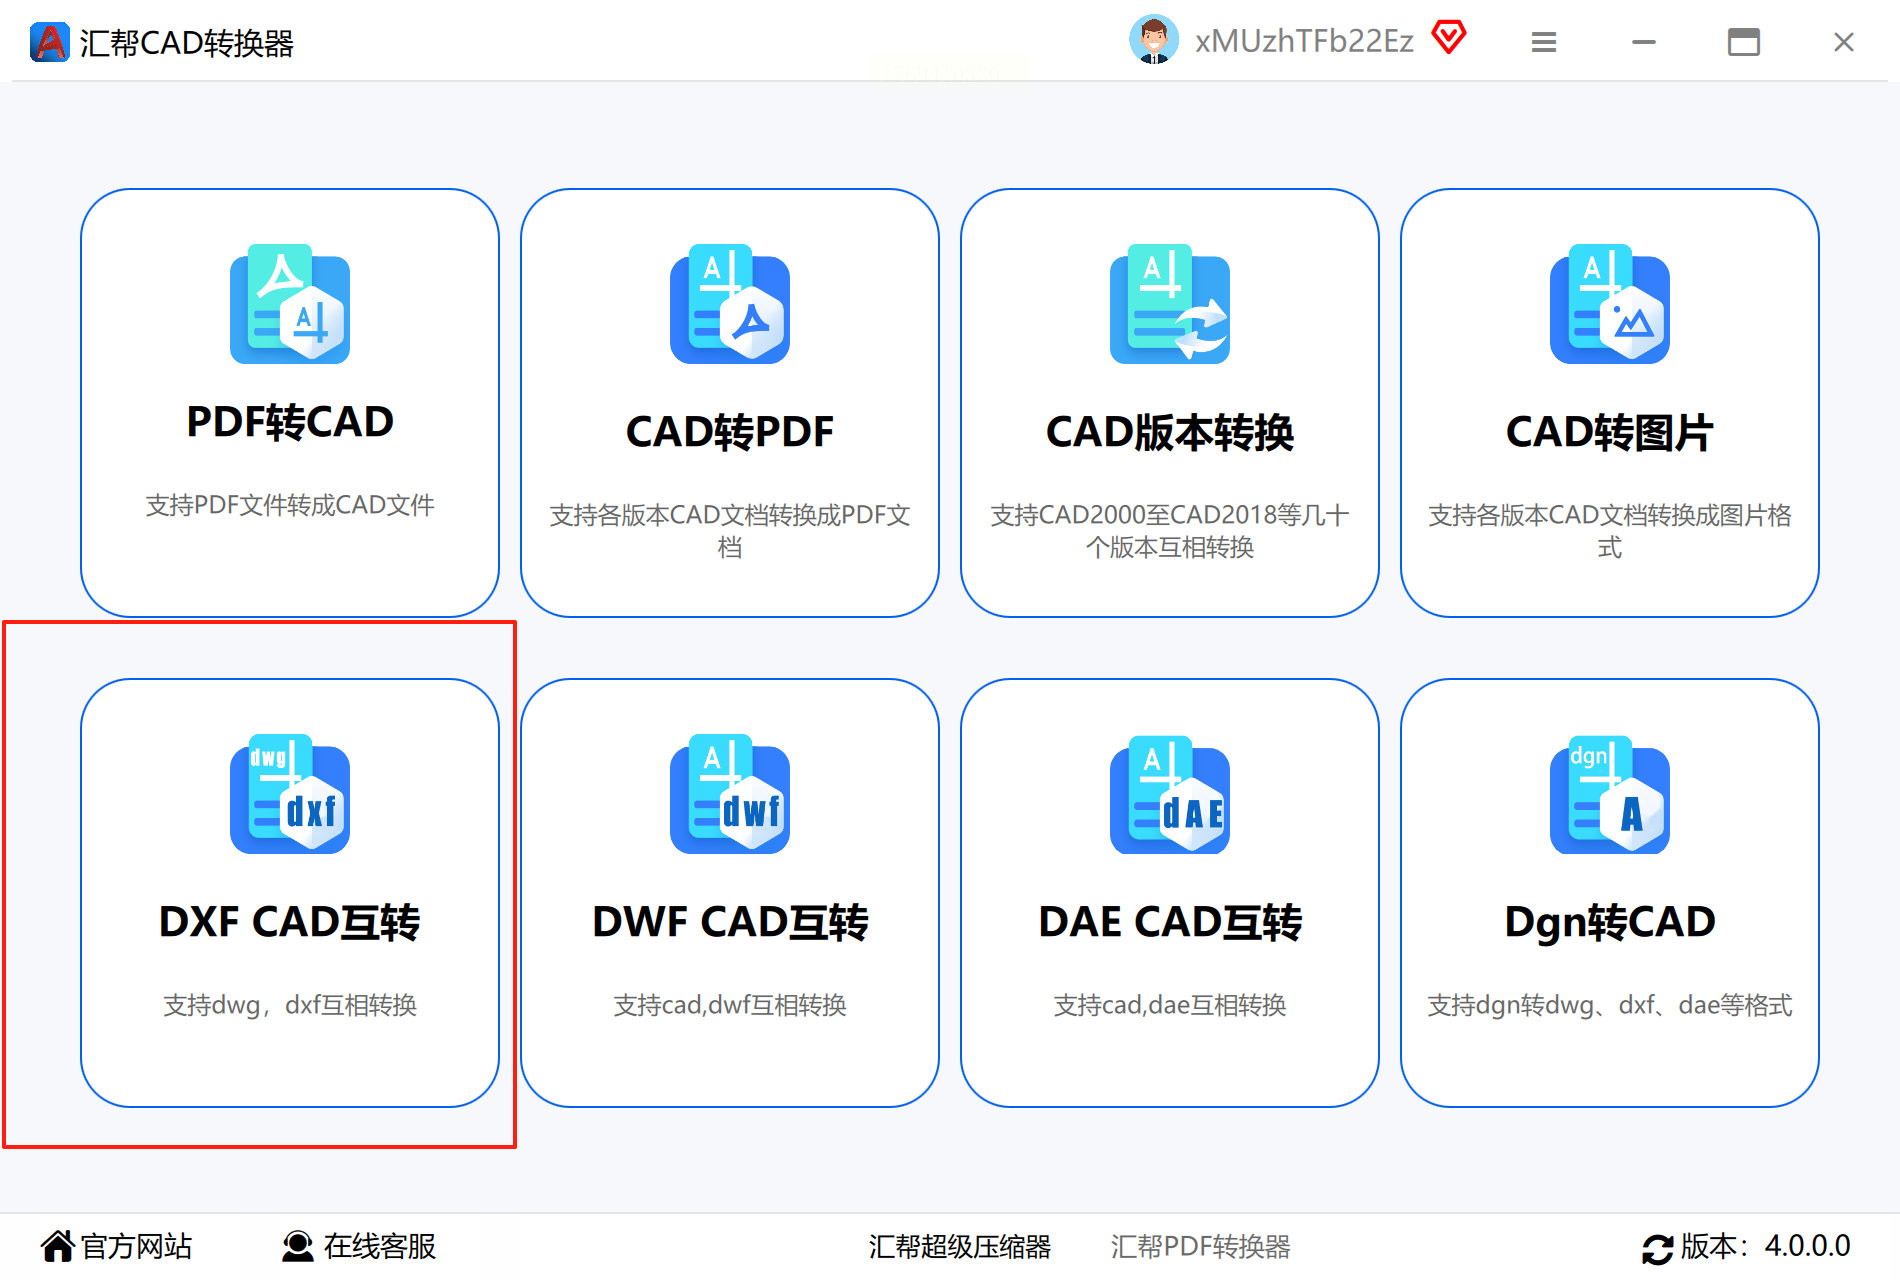Contact 在线客服 support
1900x1280 pixels.
point(358,1246)
